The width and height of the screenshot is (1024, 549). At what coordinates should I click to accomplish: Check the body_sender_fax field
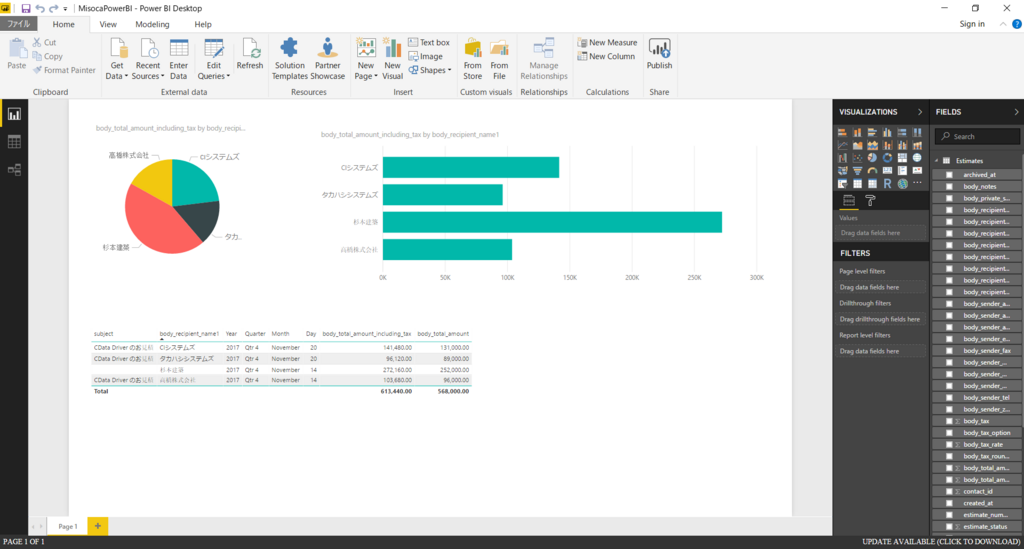[x=949, y=351]
